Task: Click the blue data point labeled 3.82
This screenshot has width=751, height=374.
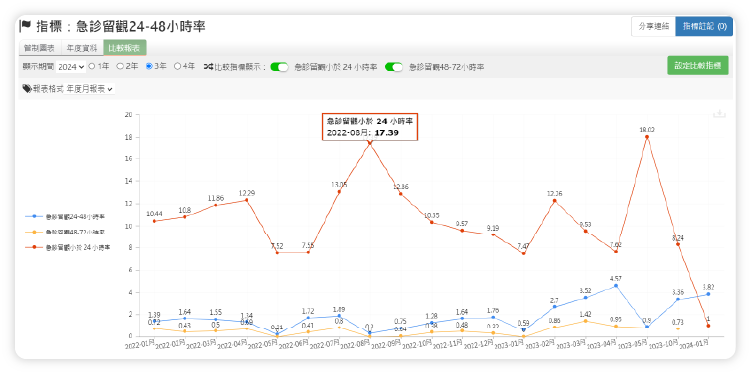Action: [708, 294]
